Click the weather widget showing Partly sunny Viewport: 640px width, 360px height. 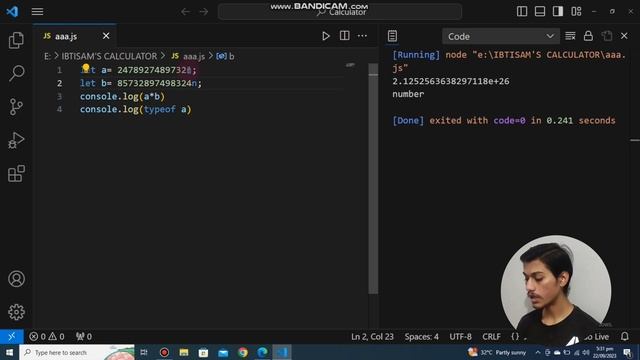click(498, 352)
